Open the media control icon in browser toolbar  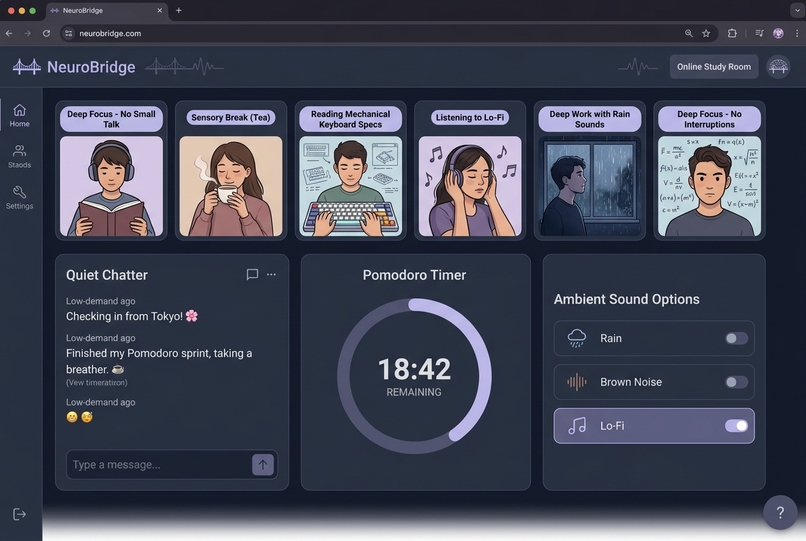[x=759, y=33]
